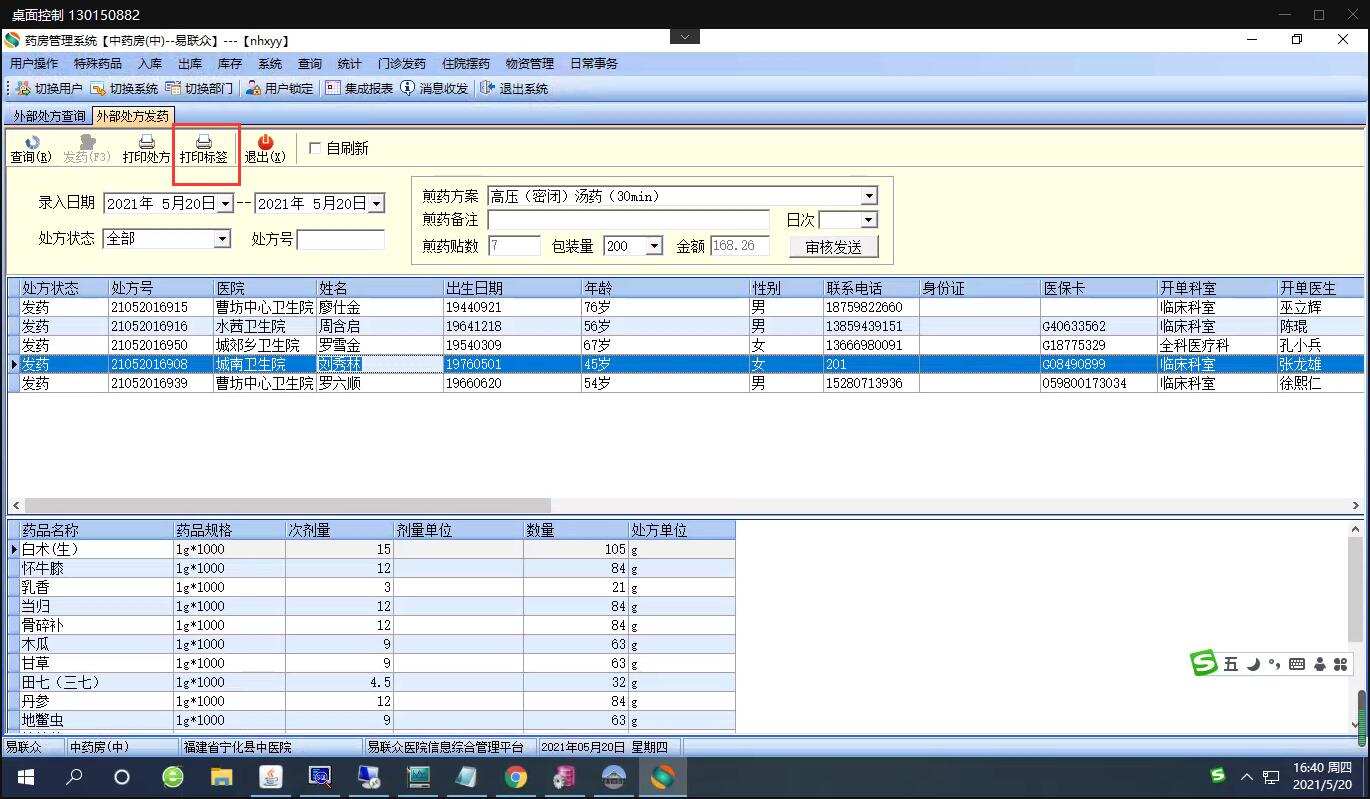
Task: Click the 处方号 input field
Action: pyautogui.click(x=340, y=239)
